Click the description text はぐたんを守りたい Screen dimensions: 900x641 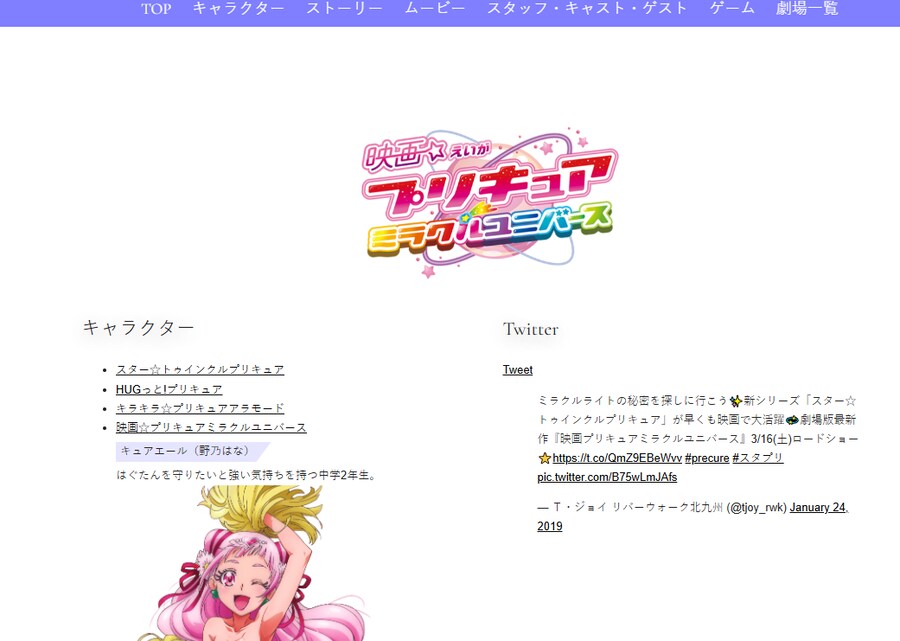(x=247, y=475)
